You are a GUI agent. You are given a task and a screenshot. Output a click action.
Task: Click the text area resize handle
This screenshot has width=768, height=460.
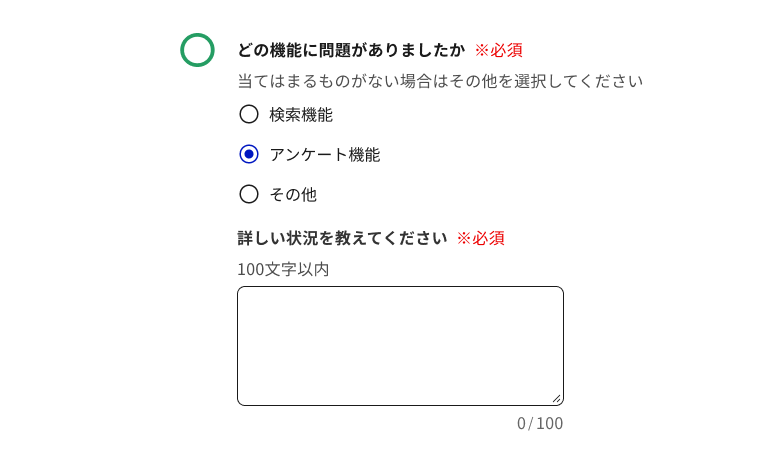tap(556, 398)
